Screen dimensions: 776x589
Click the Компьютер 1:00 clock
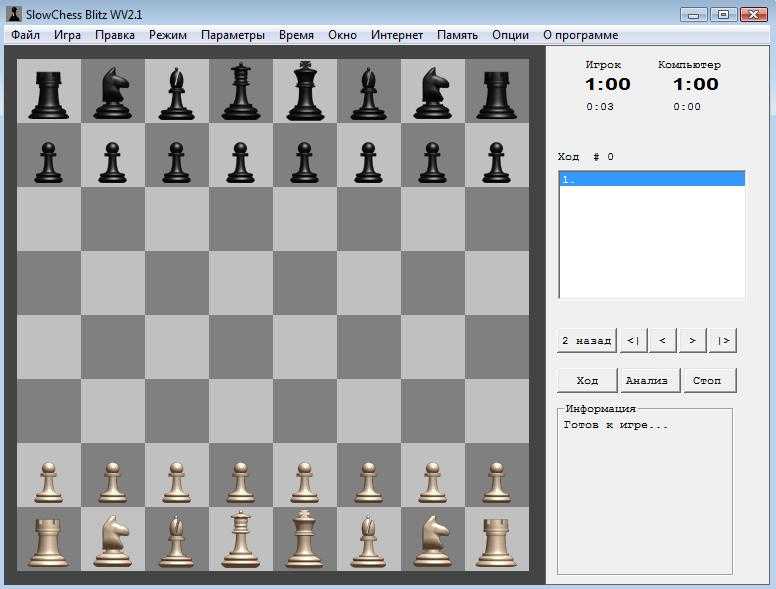pyautogui.click(x=695, y=84)
